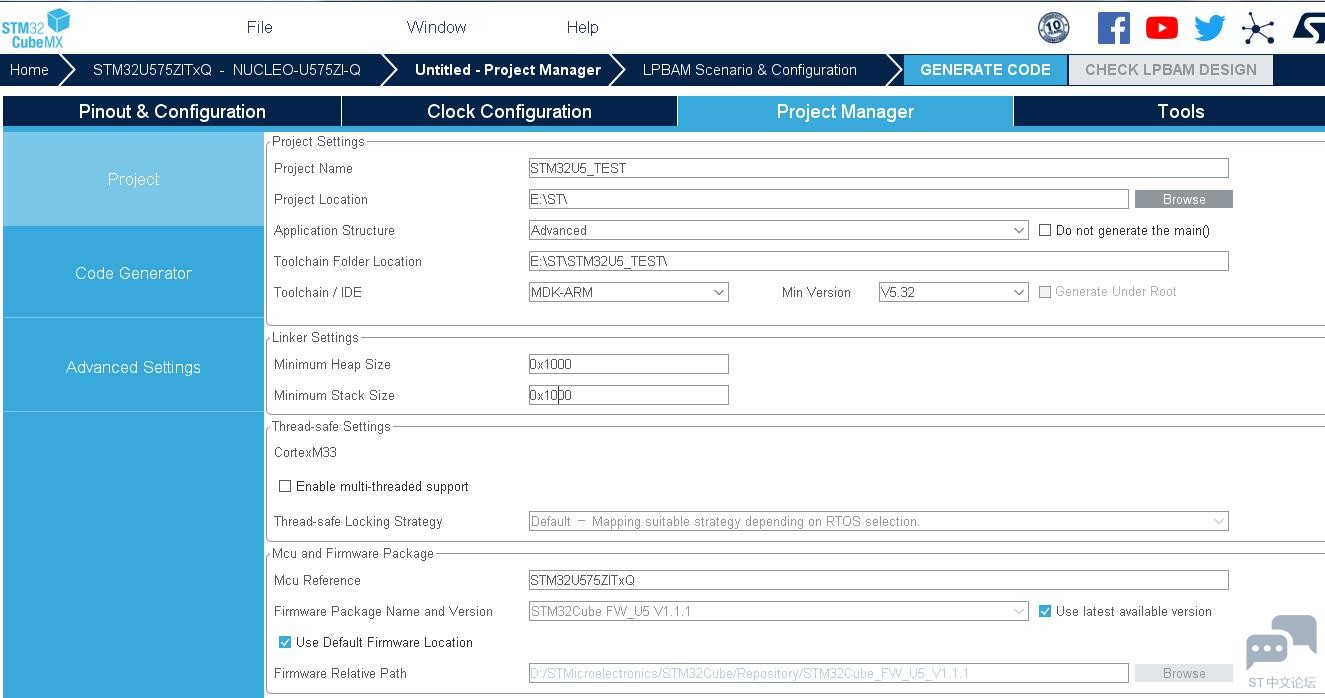This screenshot has width=1325, height=698.
Task: Open the Twitter bird icon link
Action: point(1209,28)
